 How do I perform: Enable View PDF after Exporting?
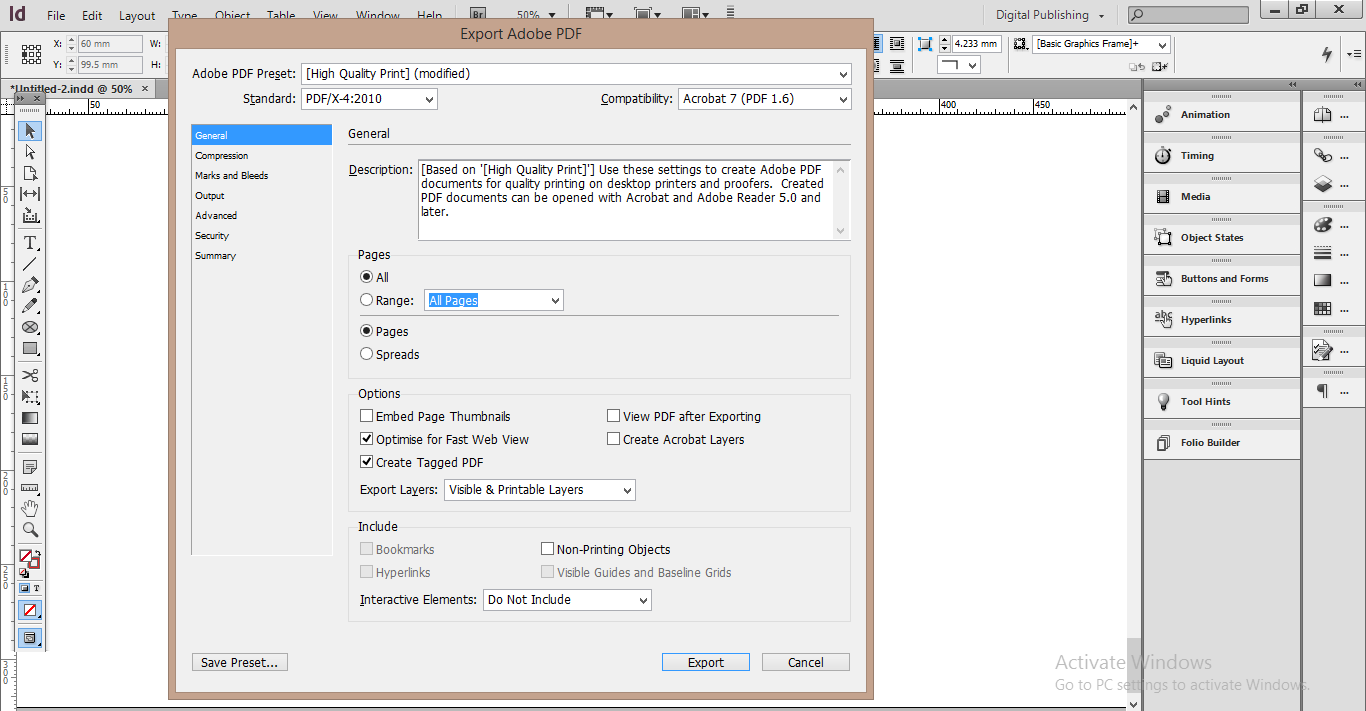point(614,416)
